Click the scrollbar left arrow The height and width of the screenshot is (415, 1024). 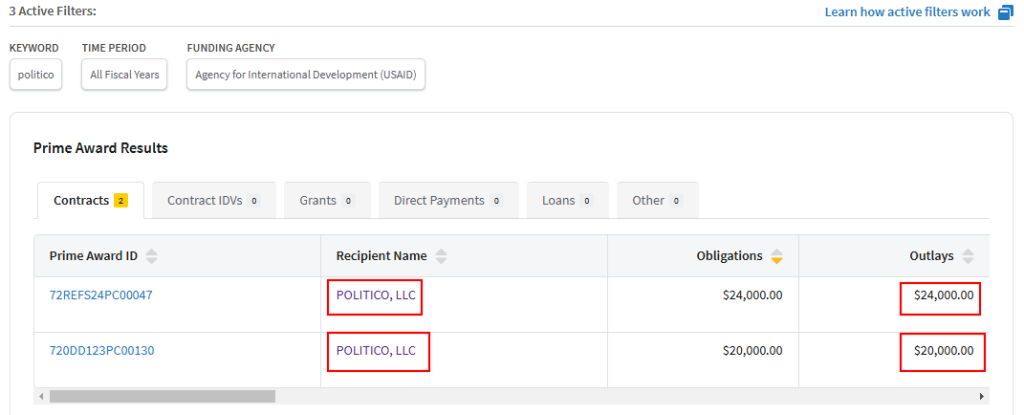pyautogui.click(x=41, y=396)
